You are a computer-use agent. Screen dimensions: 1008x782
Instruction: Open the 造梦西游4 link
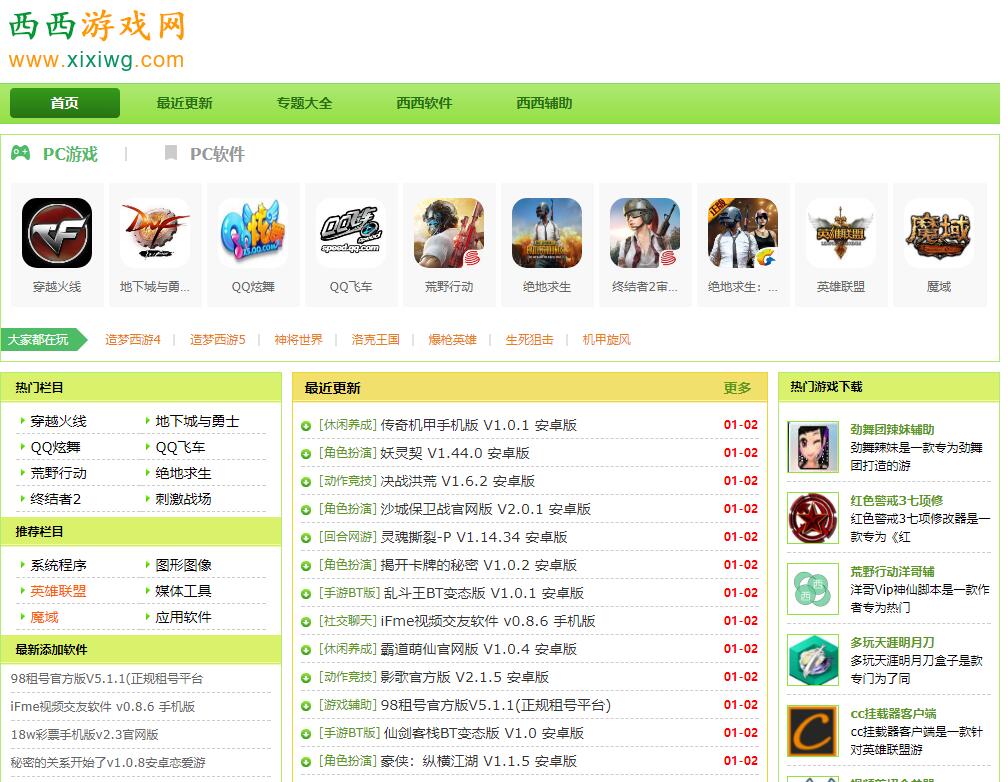point(133,340)
